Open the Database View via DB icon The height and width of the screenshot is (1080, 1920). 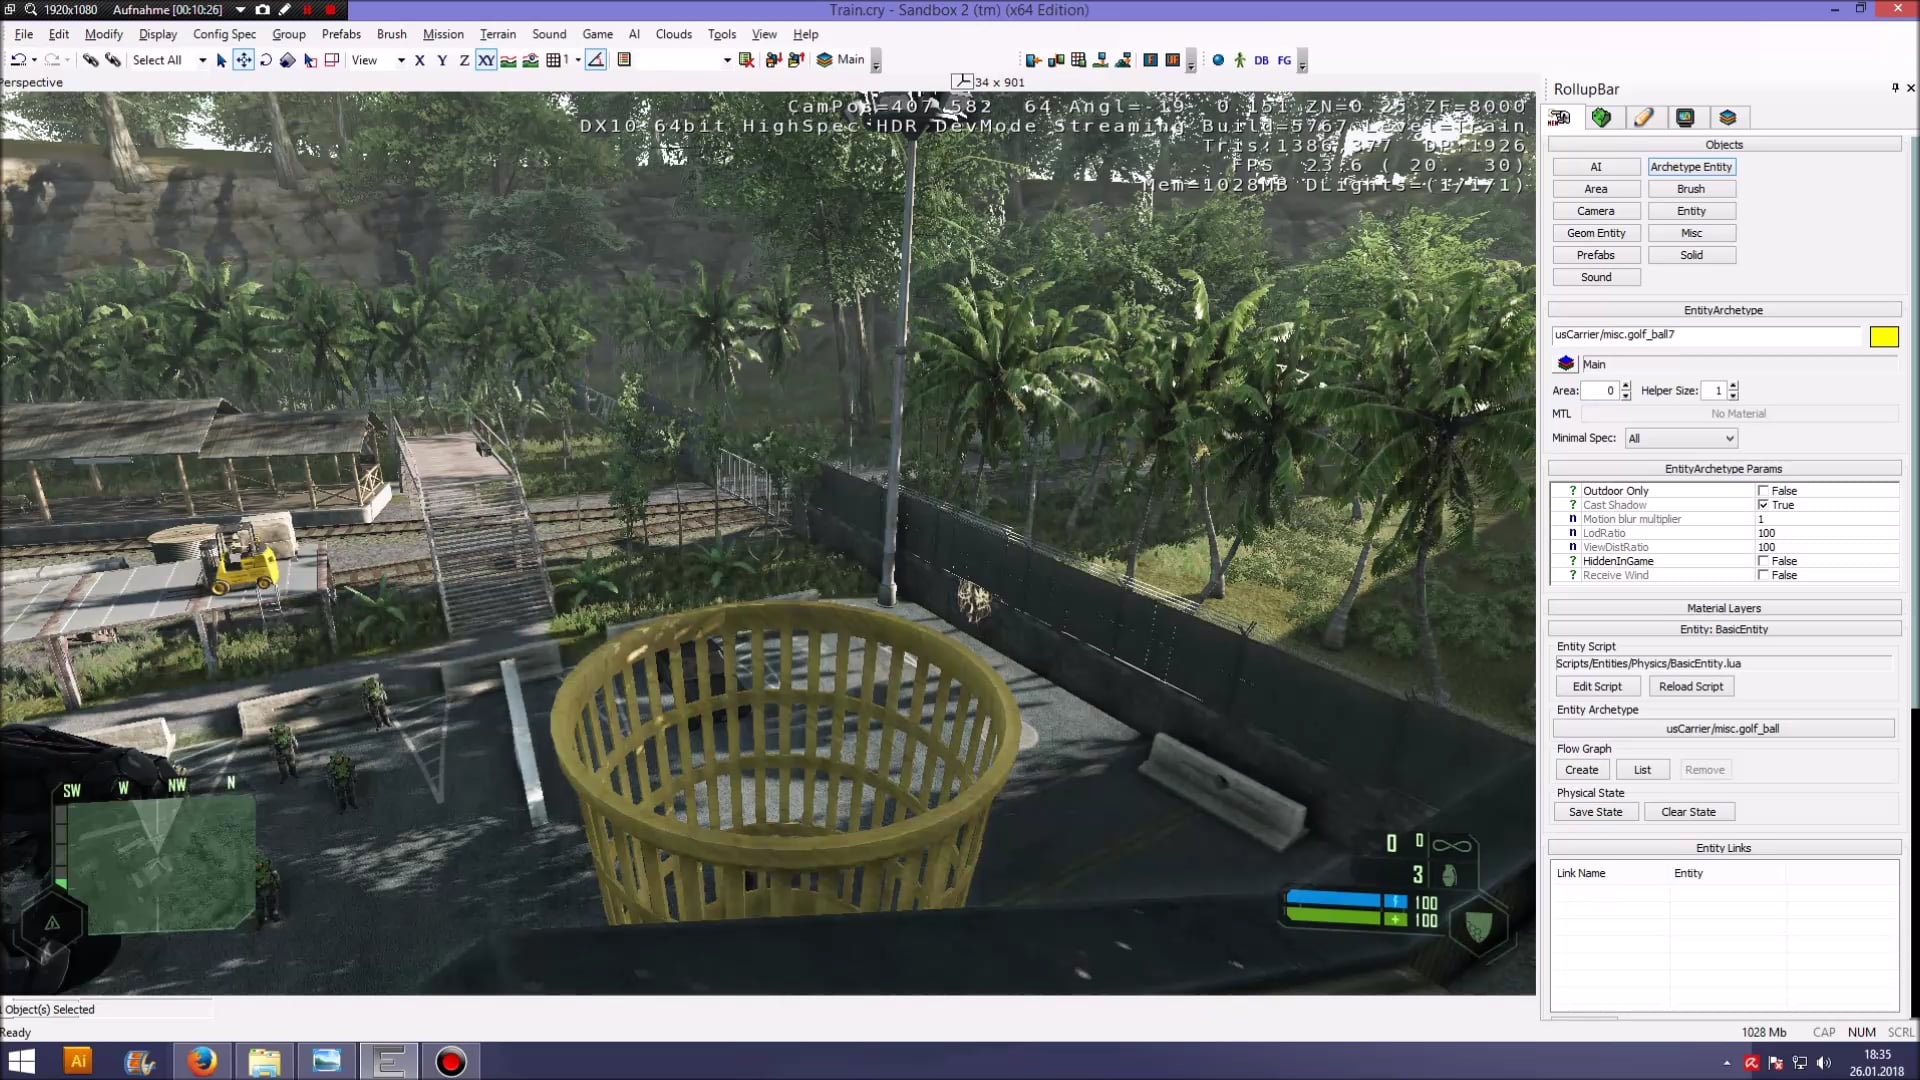(x=1261, y=60)
